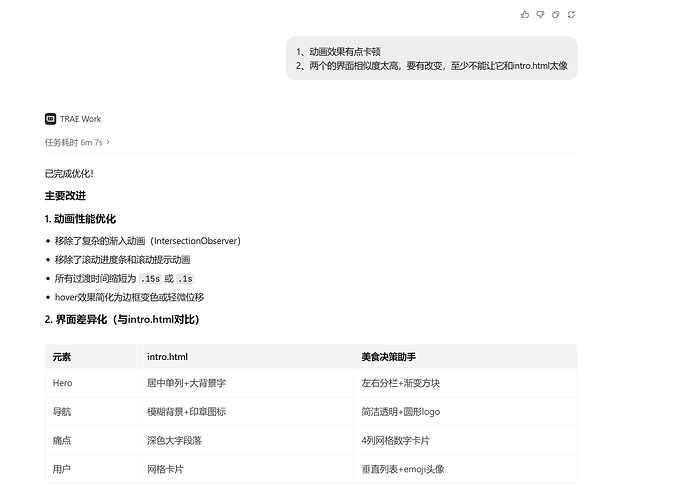690x486 pixels.
Task: Click the .15s inline code snippet
Action: (x=150, y=279)
